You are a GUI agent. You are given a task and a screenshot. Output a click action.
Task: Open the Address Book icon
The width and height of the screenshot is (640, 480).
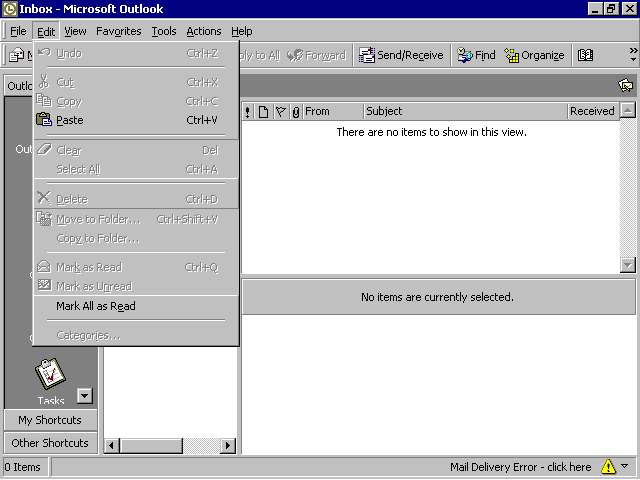pos(585,55)
